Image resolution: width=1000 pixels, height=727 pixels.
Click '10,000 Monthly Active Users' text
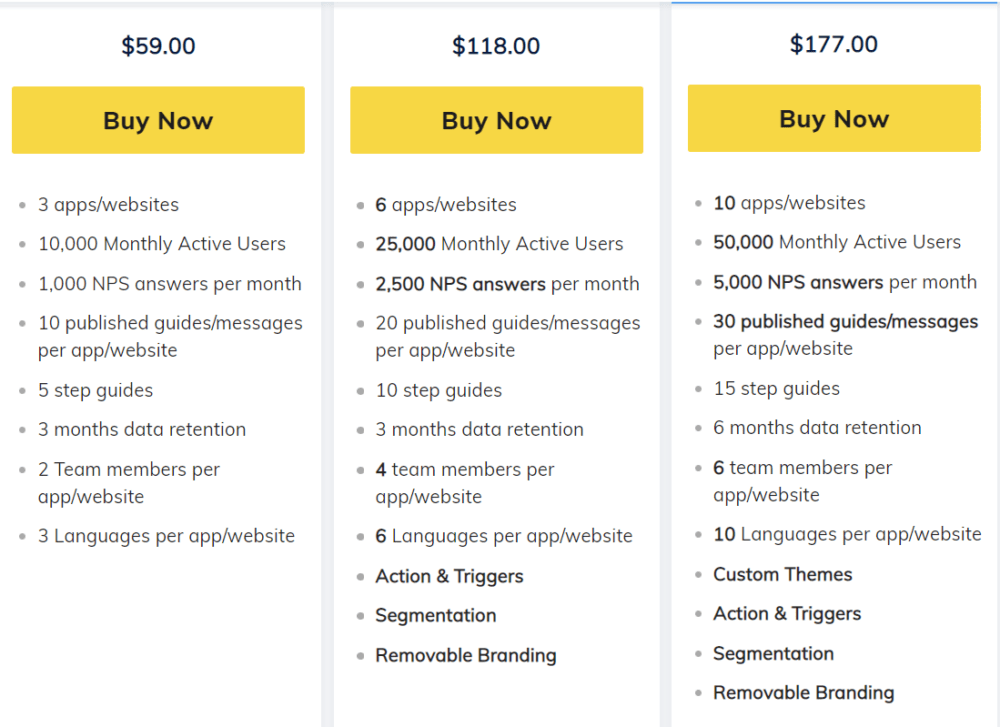coord(162,244)
